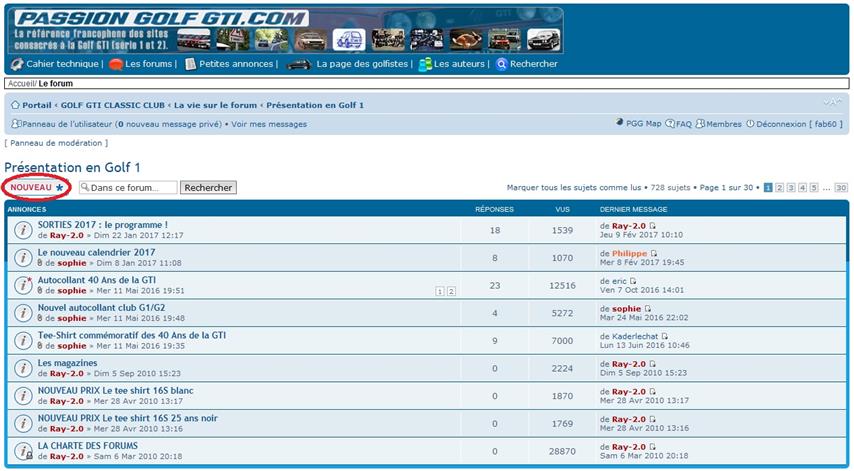
Task: Go to page 3 of topics
Action: pyautogui.click(x=791, y=187)
